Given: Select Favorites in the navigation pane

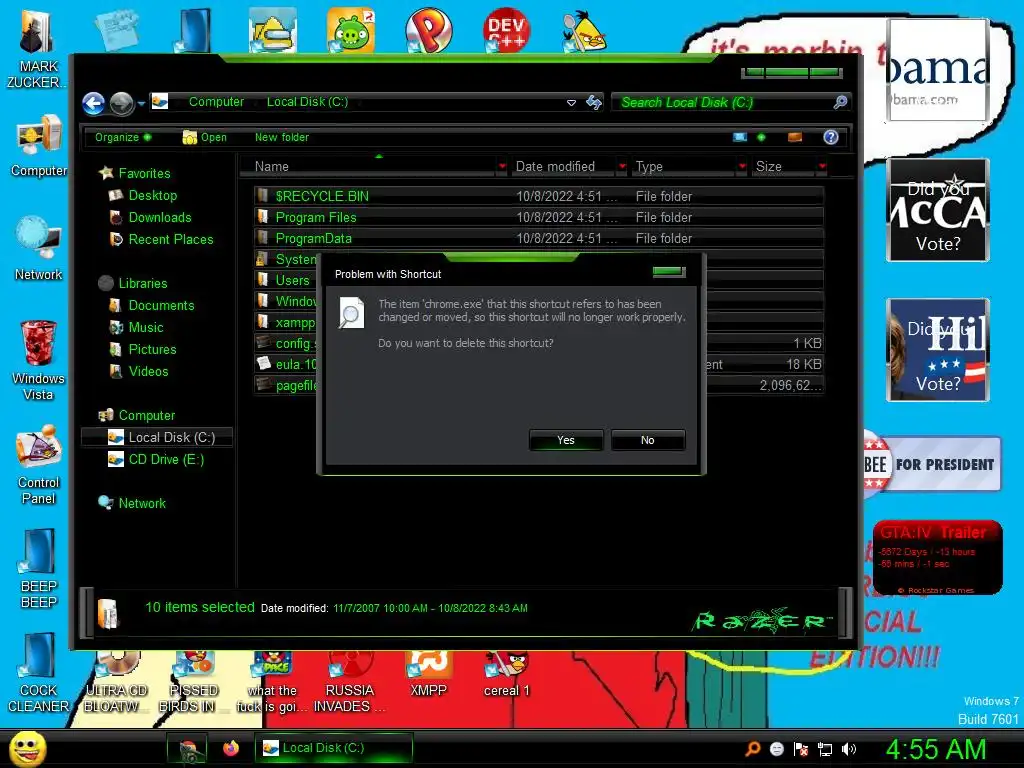Looking at the screenshot, I should tap(135, 173).
